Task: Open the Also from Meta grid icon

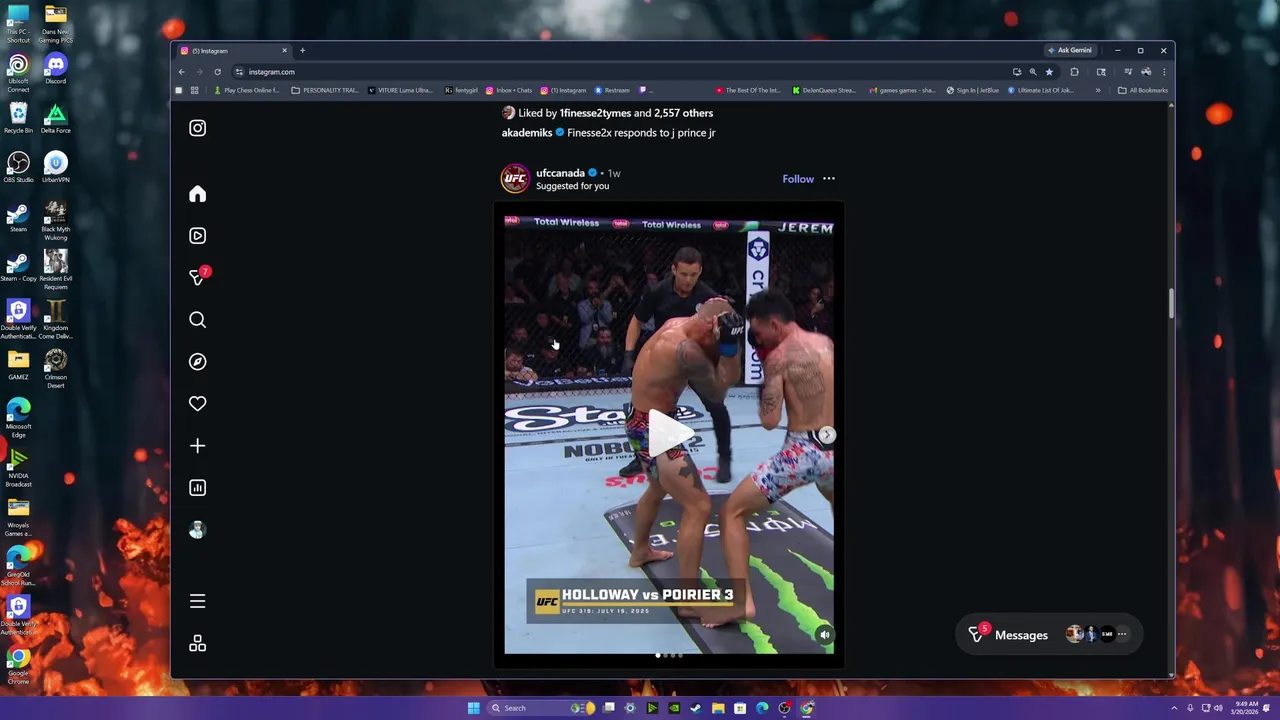Action: (197, 643)
